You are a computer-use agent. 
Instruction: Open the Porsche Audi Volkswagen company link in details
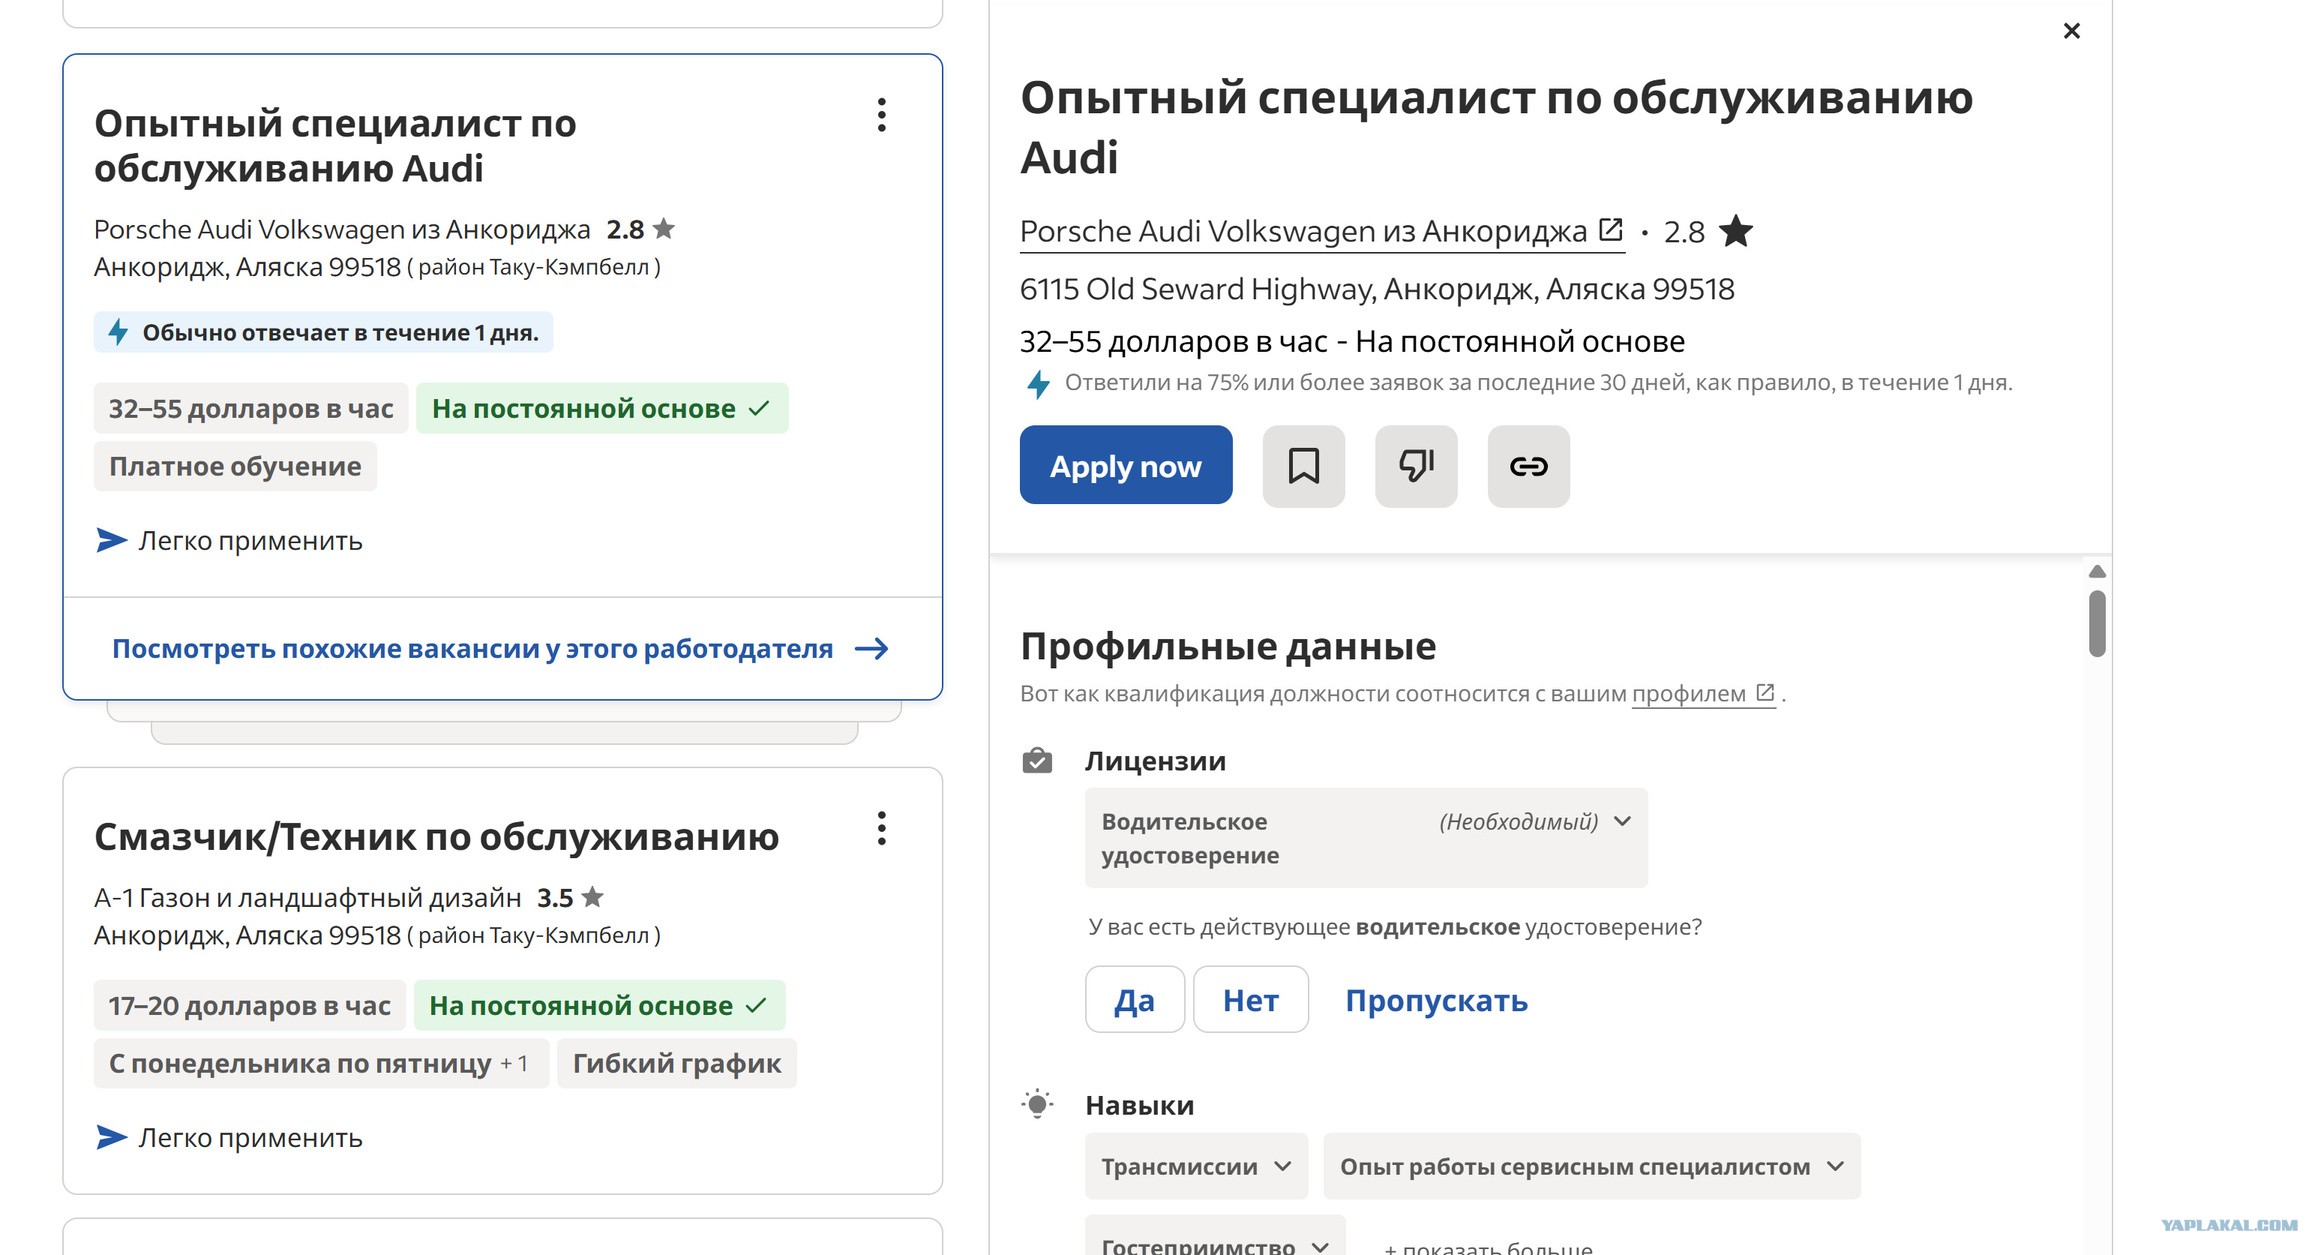coord(1303,231)
